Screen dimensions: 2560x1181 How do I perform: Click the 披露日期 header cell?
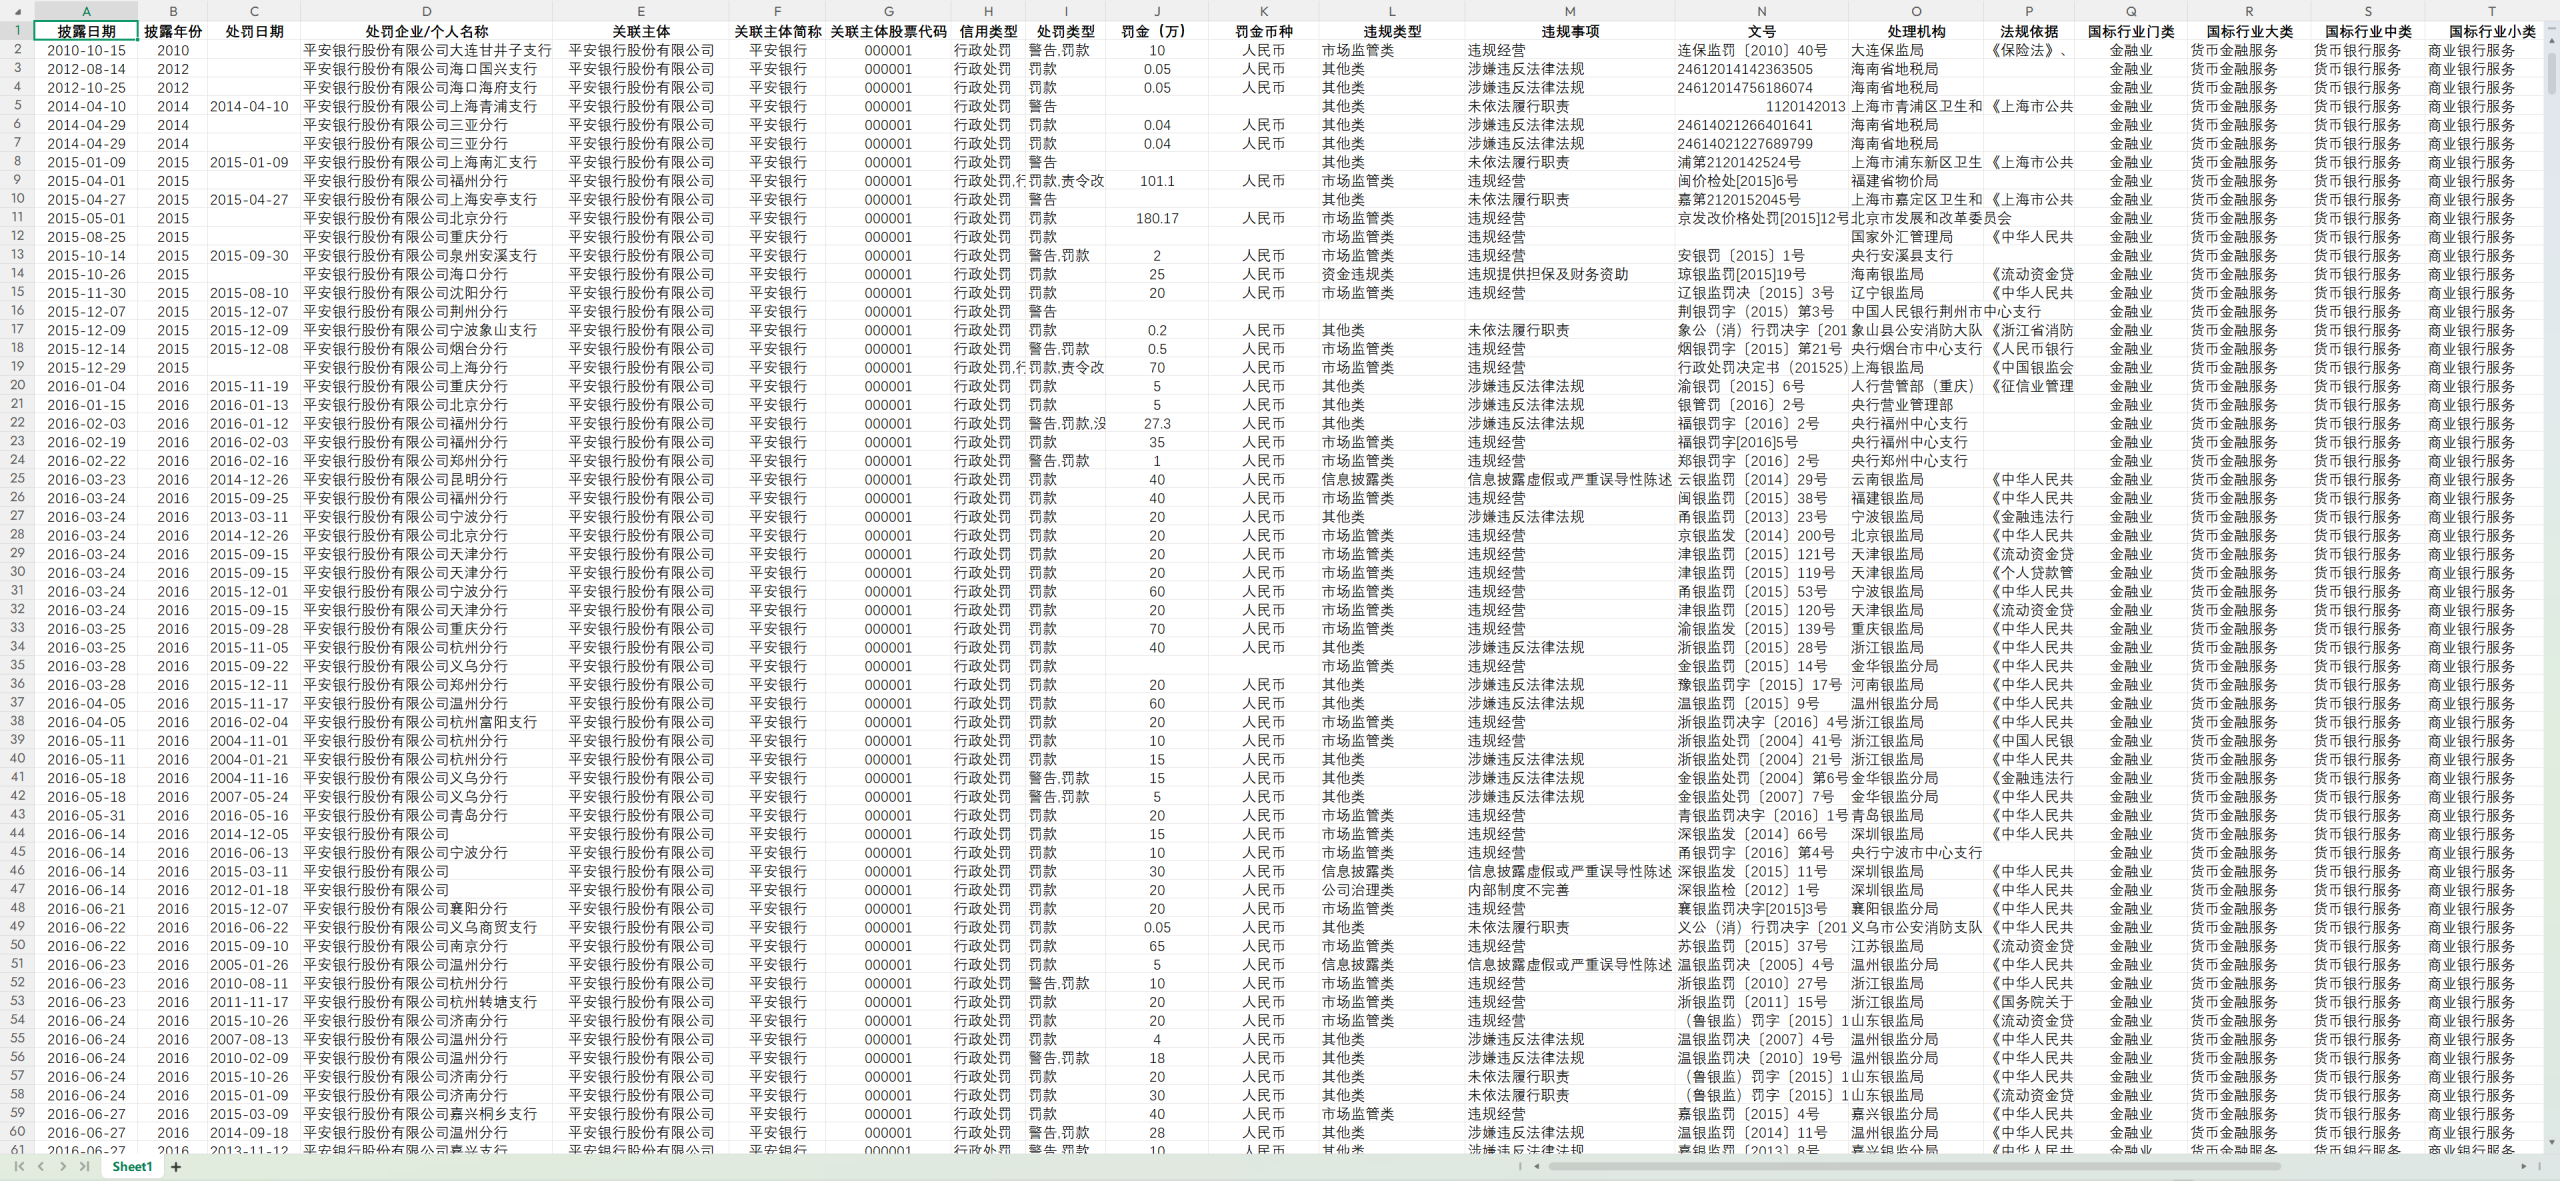(86, 31)
